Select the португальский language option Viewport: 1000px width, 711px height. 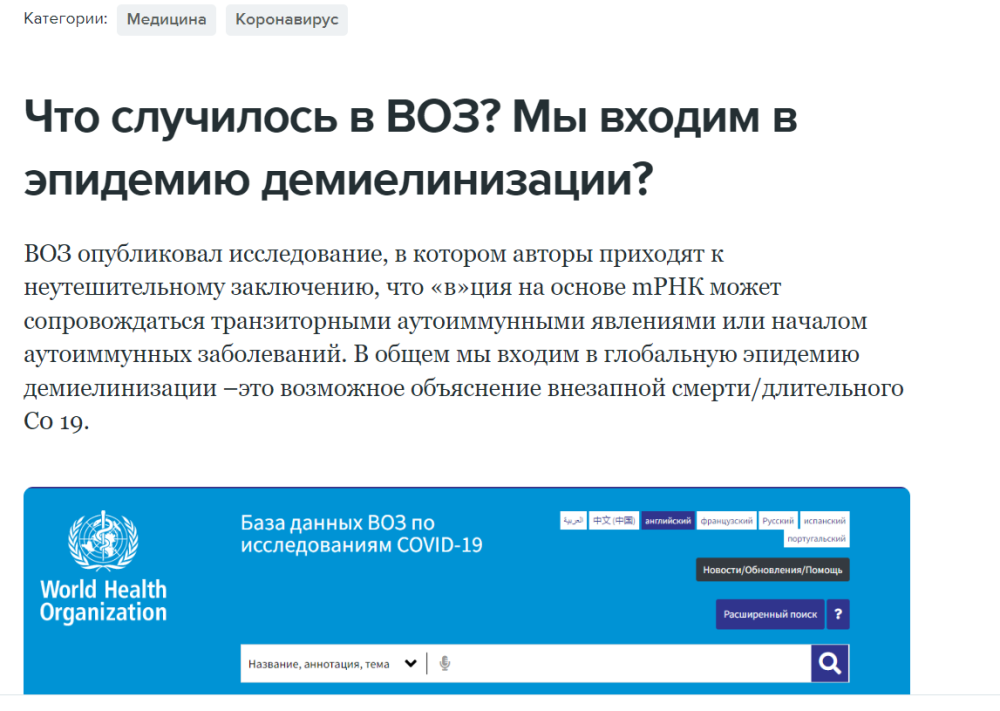816,538
